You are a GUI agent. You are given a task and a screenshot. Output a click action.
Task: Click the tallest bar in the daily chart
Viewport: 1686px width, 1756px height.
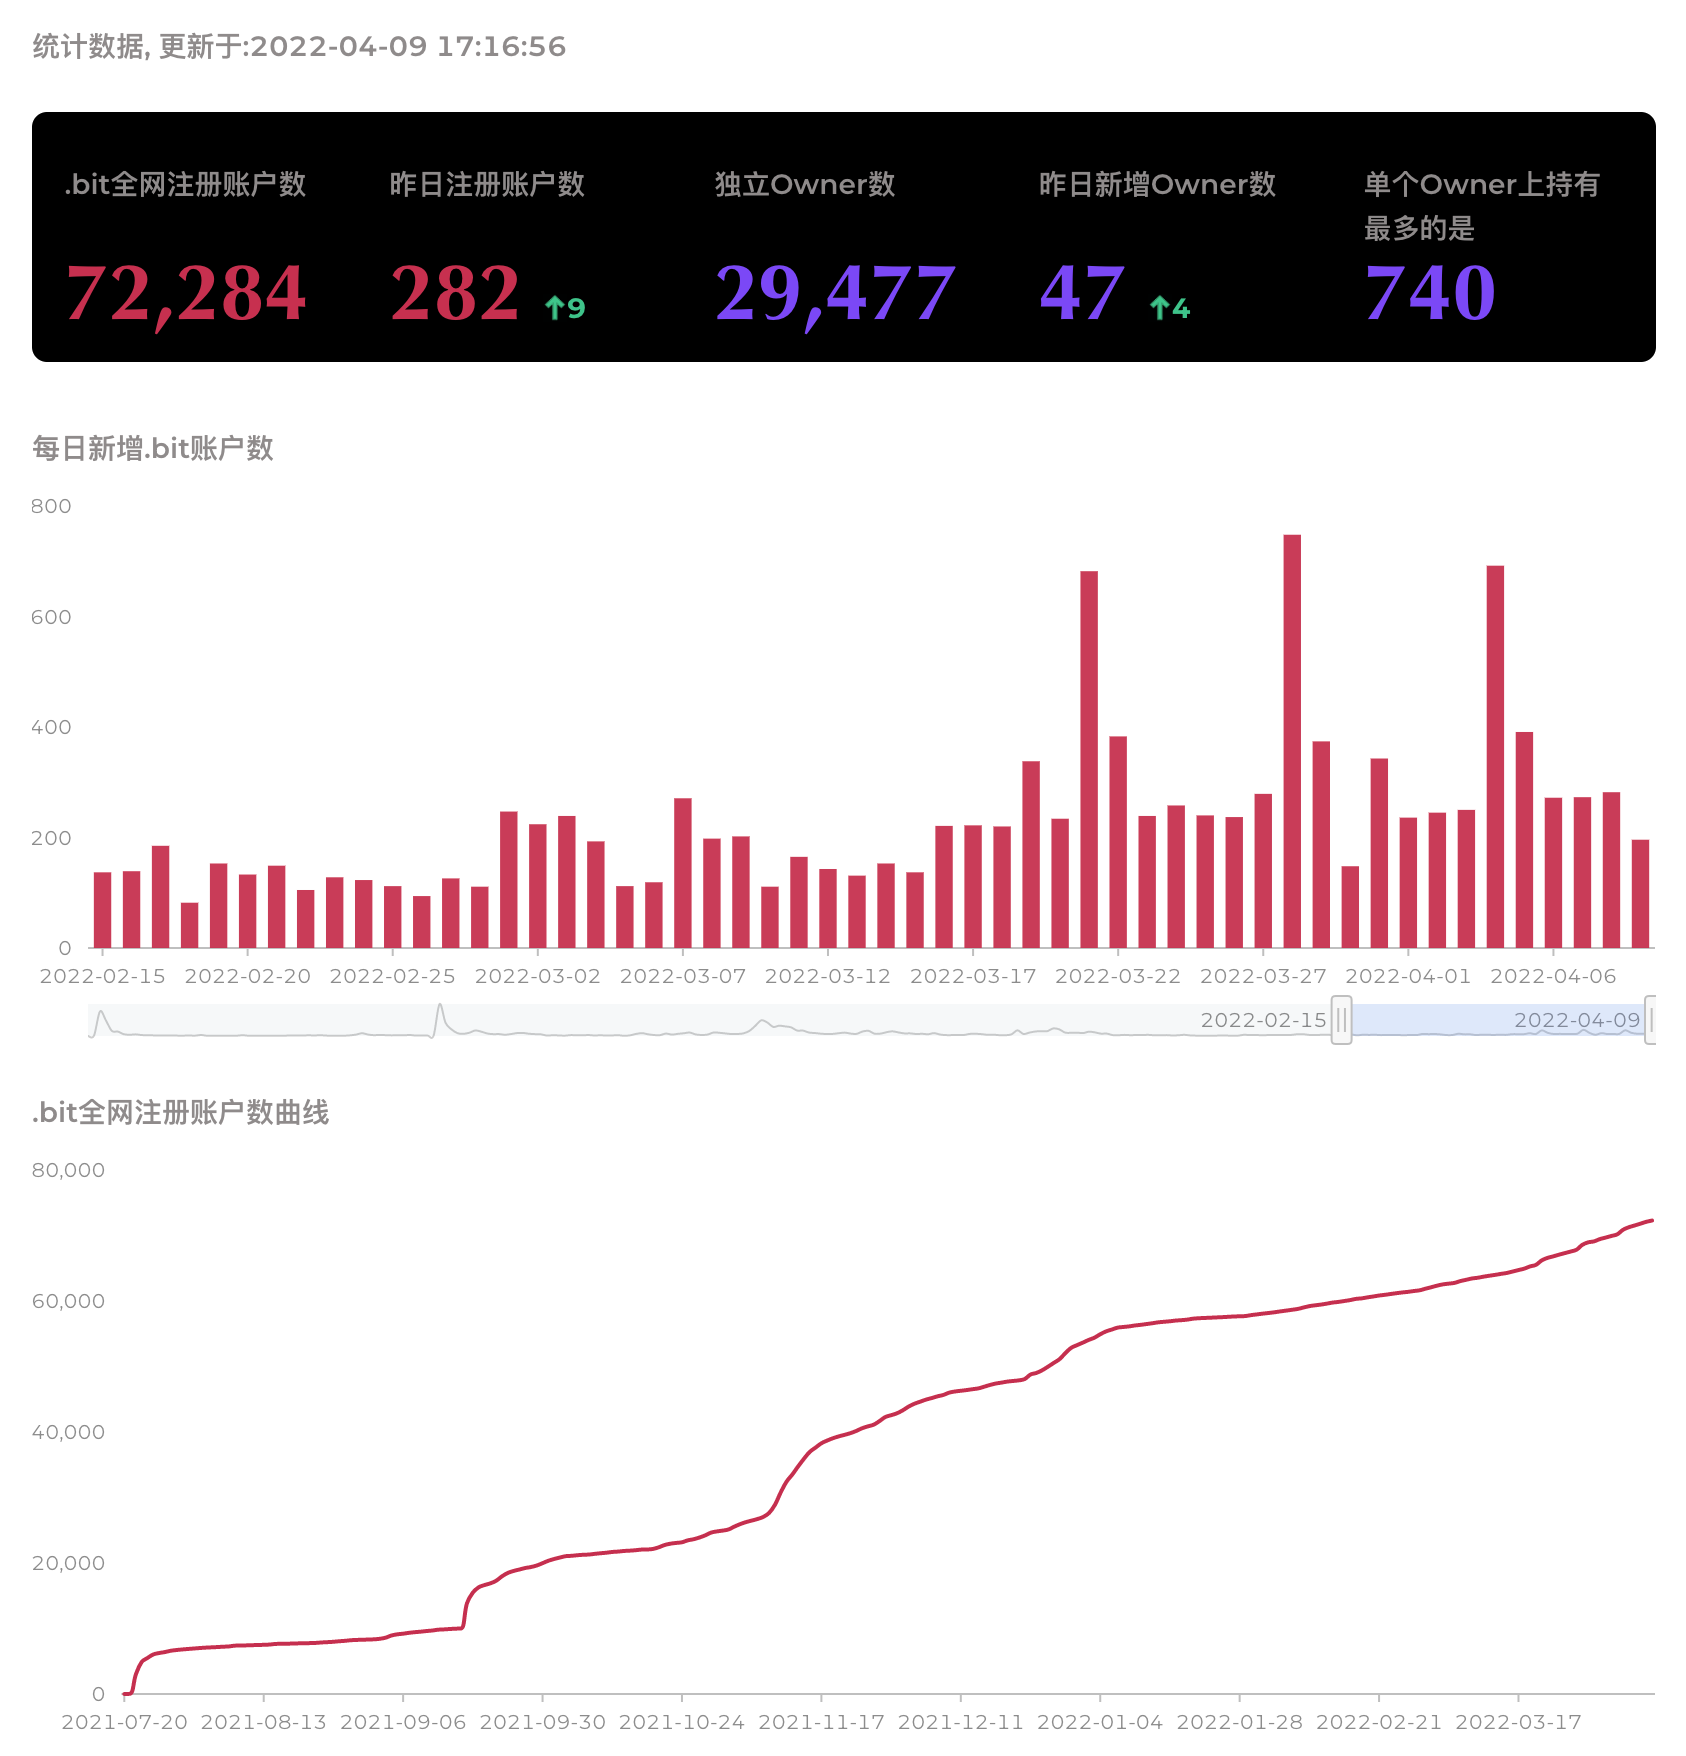click(1292, 740)
